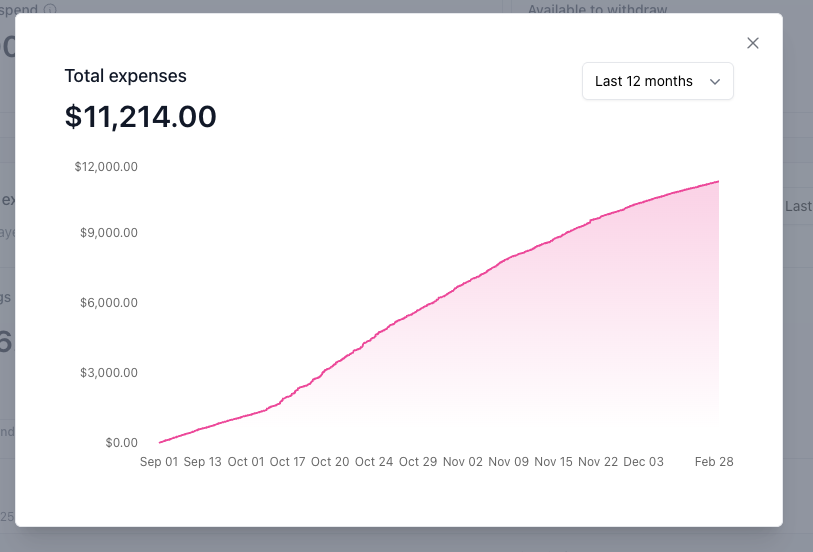Click the $12,000.00 y-axis label

pyautogui.click(x=106, y=166)
